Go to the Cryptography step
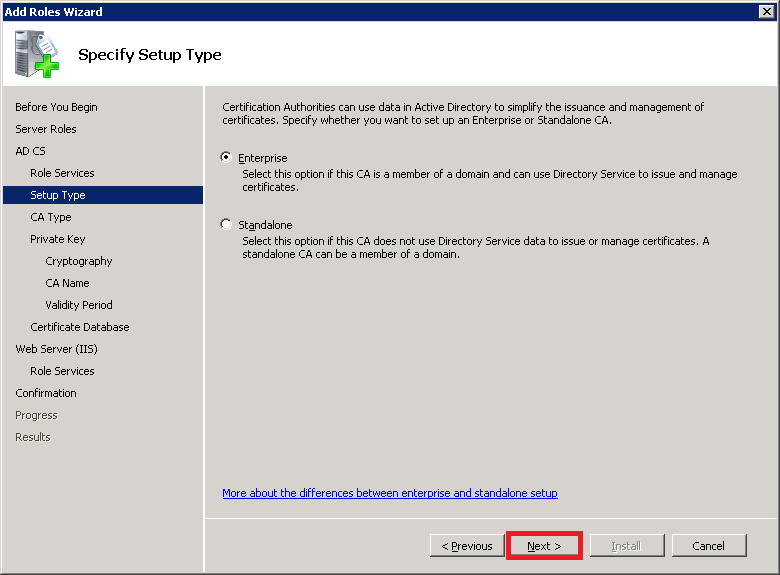The image size is (780, 575). tap(79, 261)
